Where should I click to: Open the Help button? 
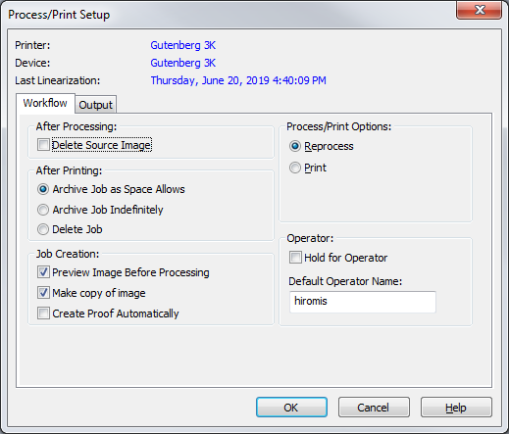click(456, 407)
